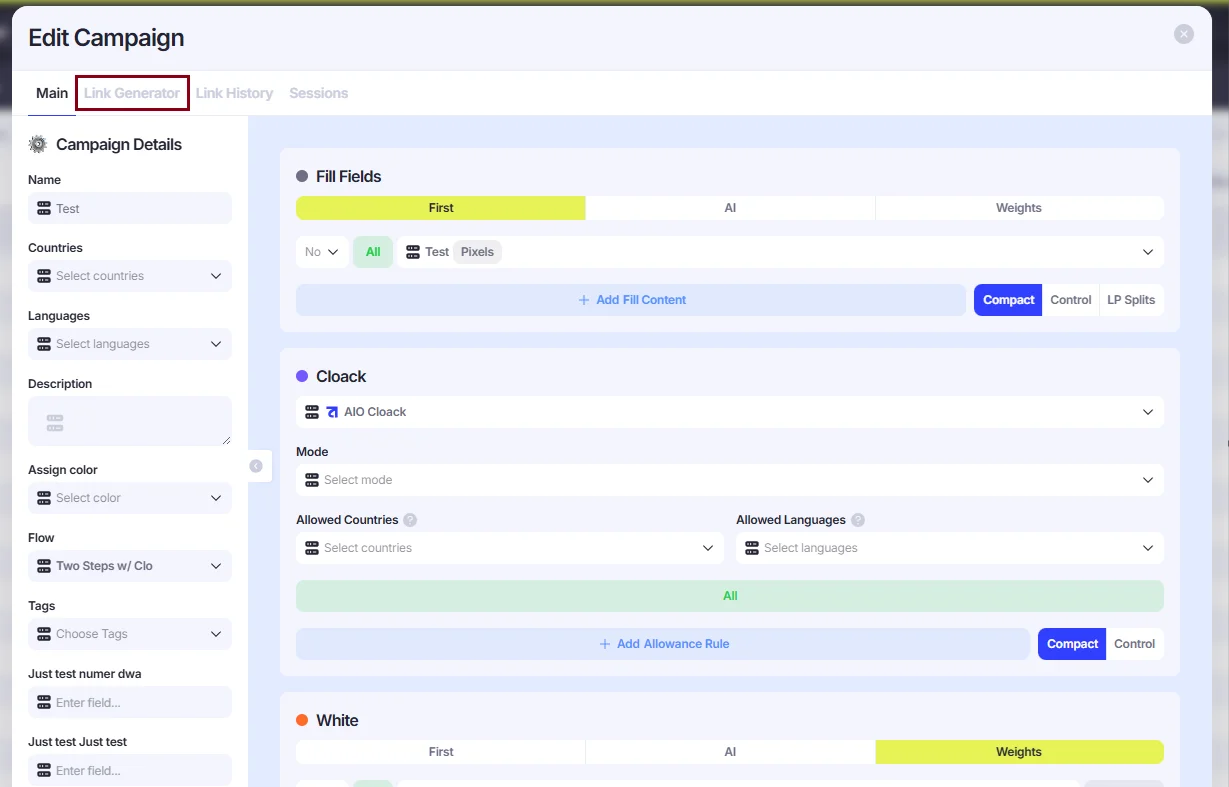Open the Flow dropdown

coord(130,566)
